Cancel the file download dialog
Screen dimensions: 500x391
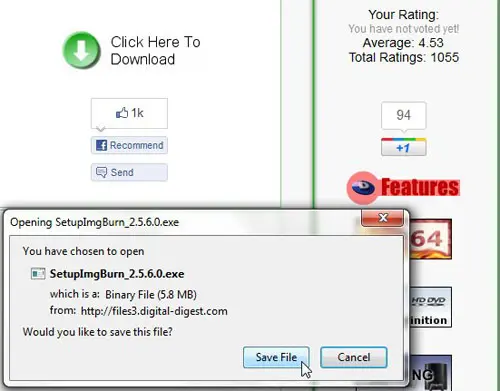pyautogui.click(x=354, y=357)
